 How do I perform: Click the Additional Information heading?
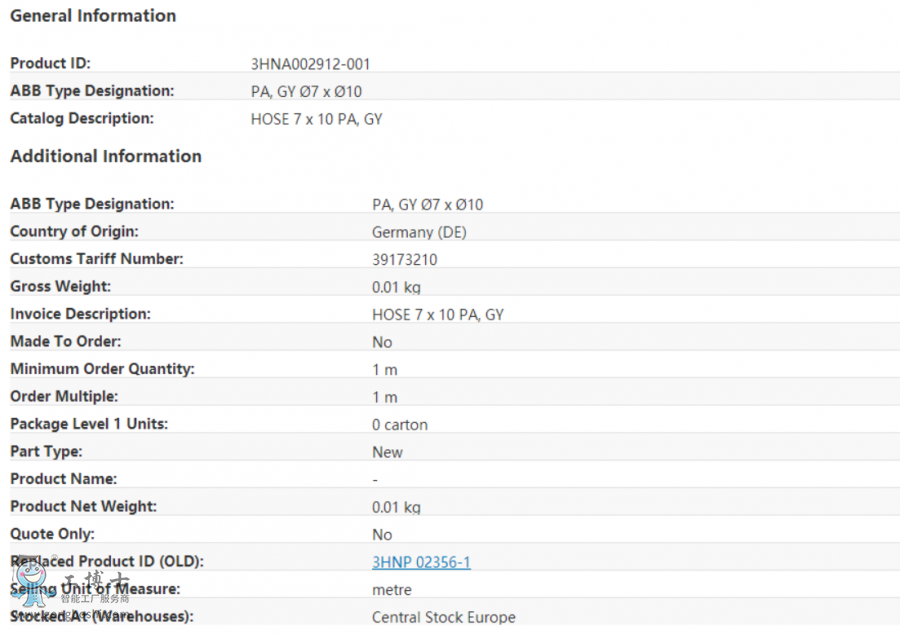coord(106,156)
